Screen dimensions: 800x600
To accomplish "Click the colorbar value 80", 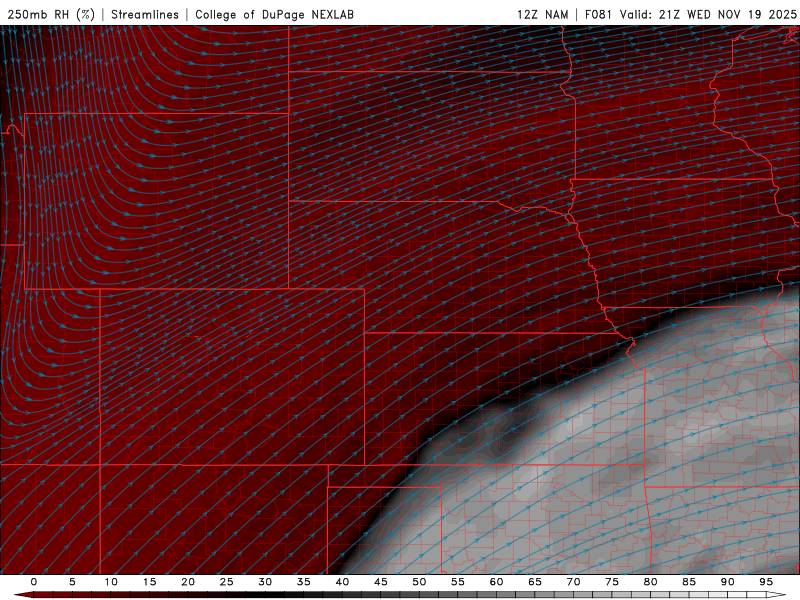I will [650, 582].
